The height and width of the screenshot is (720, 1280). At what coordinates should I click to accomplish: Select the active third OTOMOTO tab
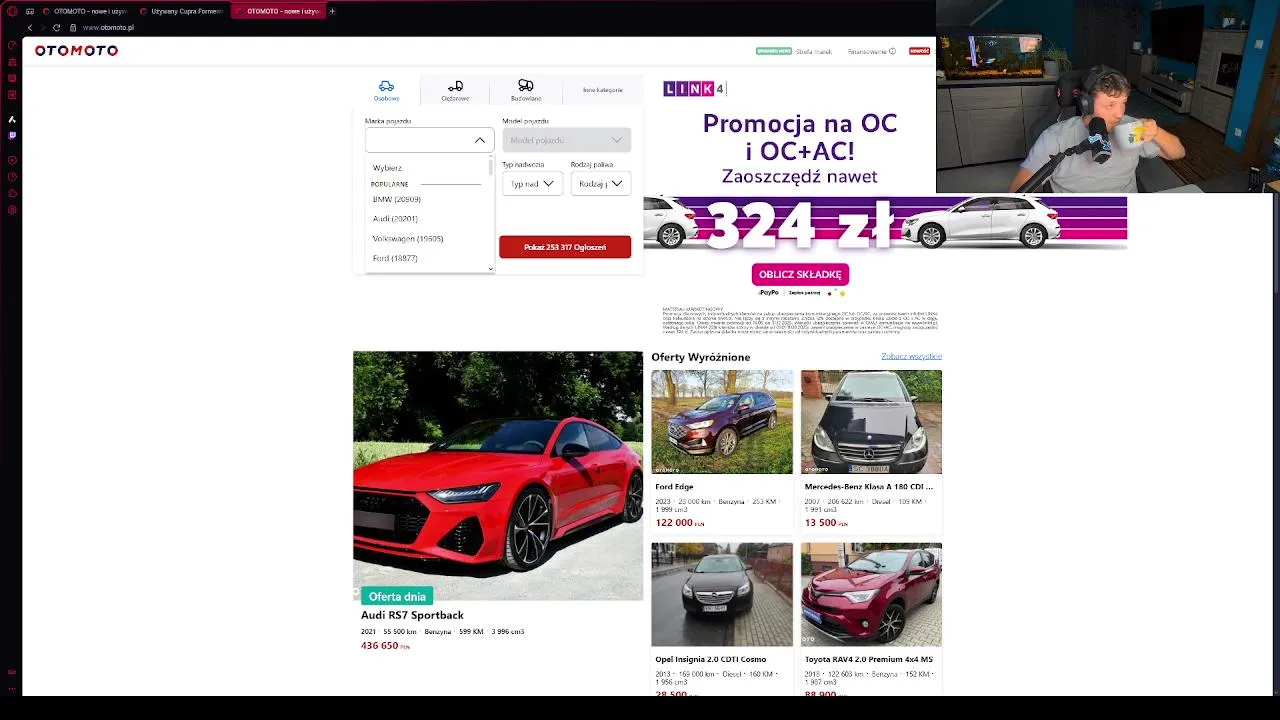(x=277, y=11)
